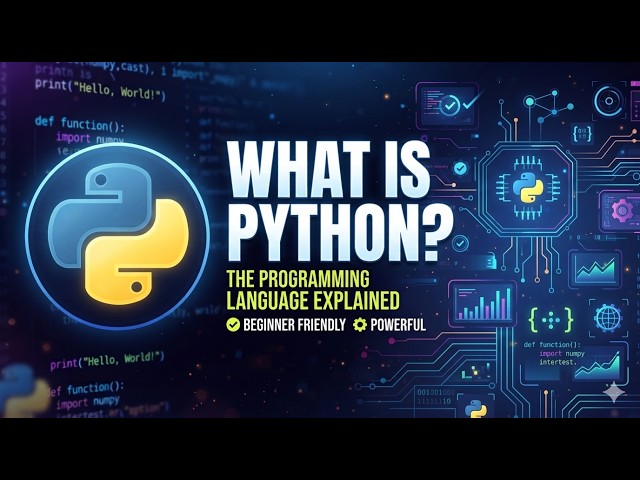This screenshot has height=480, width=640.
Task: Click the small Python logo inside the chip
Action: [527, 188]
